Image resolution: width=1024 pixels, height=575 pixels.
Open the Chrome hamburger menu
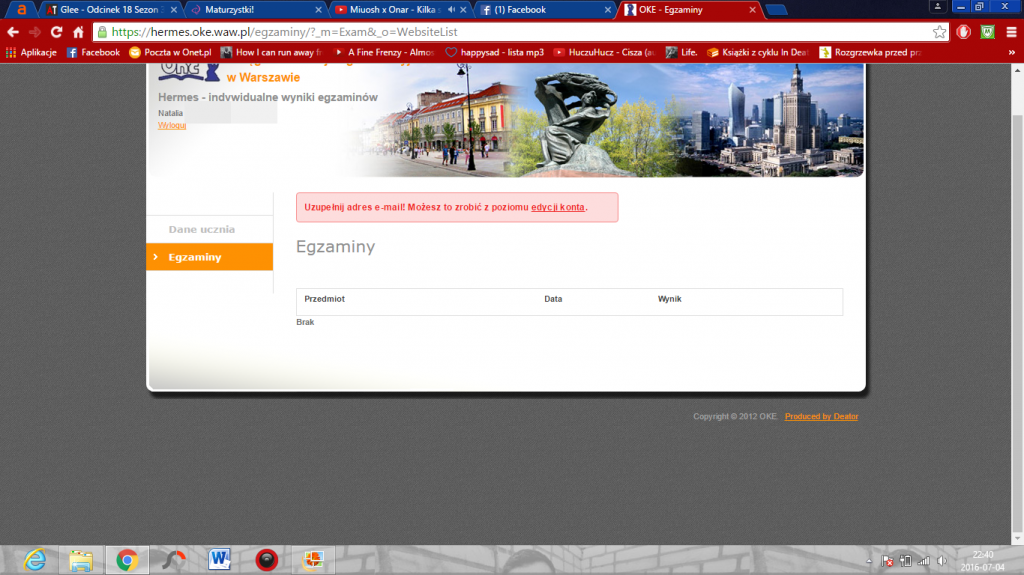point(1010,32)
